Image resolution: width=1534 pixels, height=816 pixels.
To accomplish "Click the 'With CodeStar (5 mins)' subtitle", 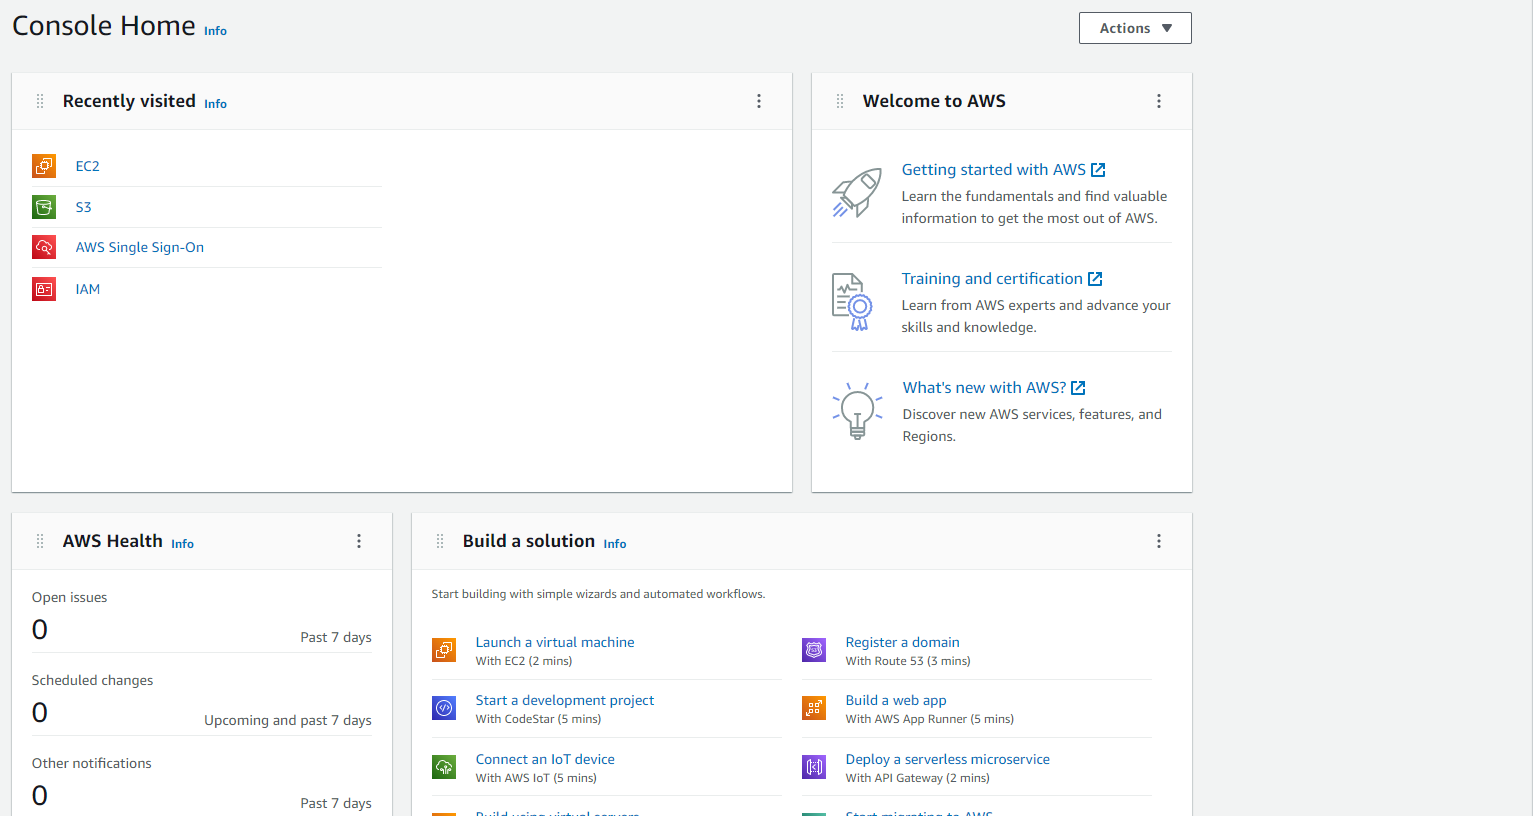I will point(538,719).
